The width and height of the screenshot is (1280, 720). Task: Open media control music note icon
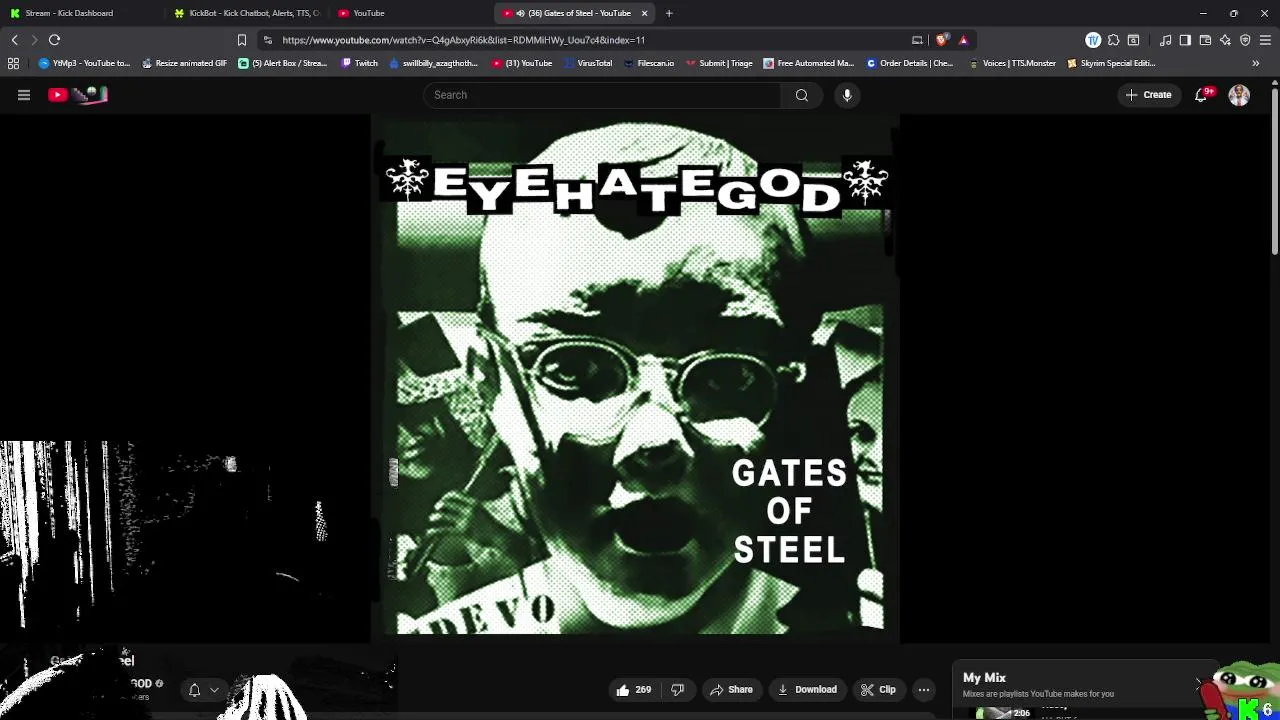(1165, 40)
